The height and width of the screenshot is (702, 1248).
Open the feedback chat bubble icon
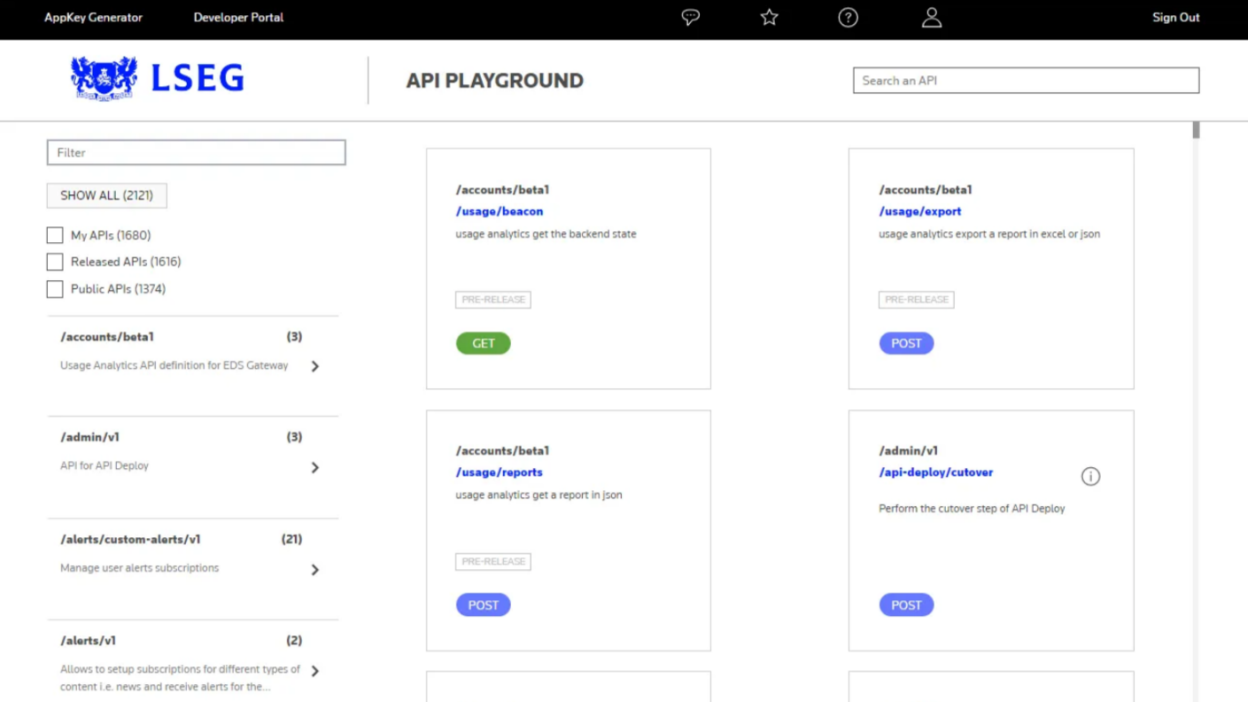(690, 17)
